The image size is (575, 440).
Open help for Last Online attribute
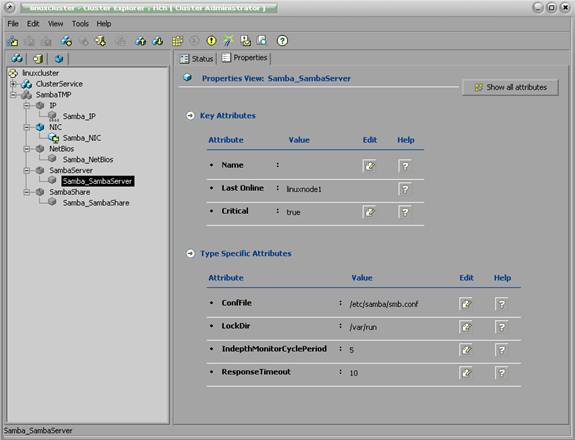(405, 189)
